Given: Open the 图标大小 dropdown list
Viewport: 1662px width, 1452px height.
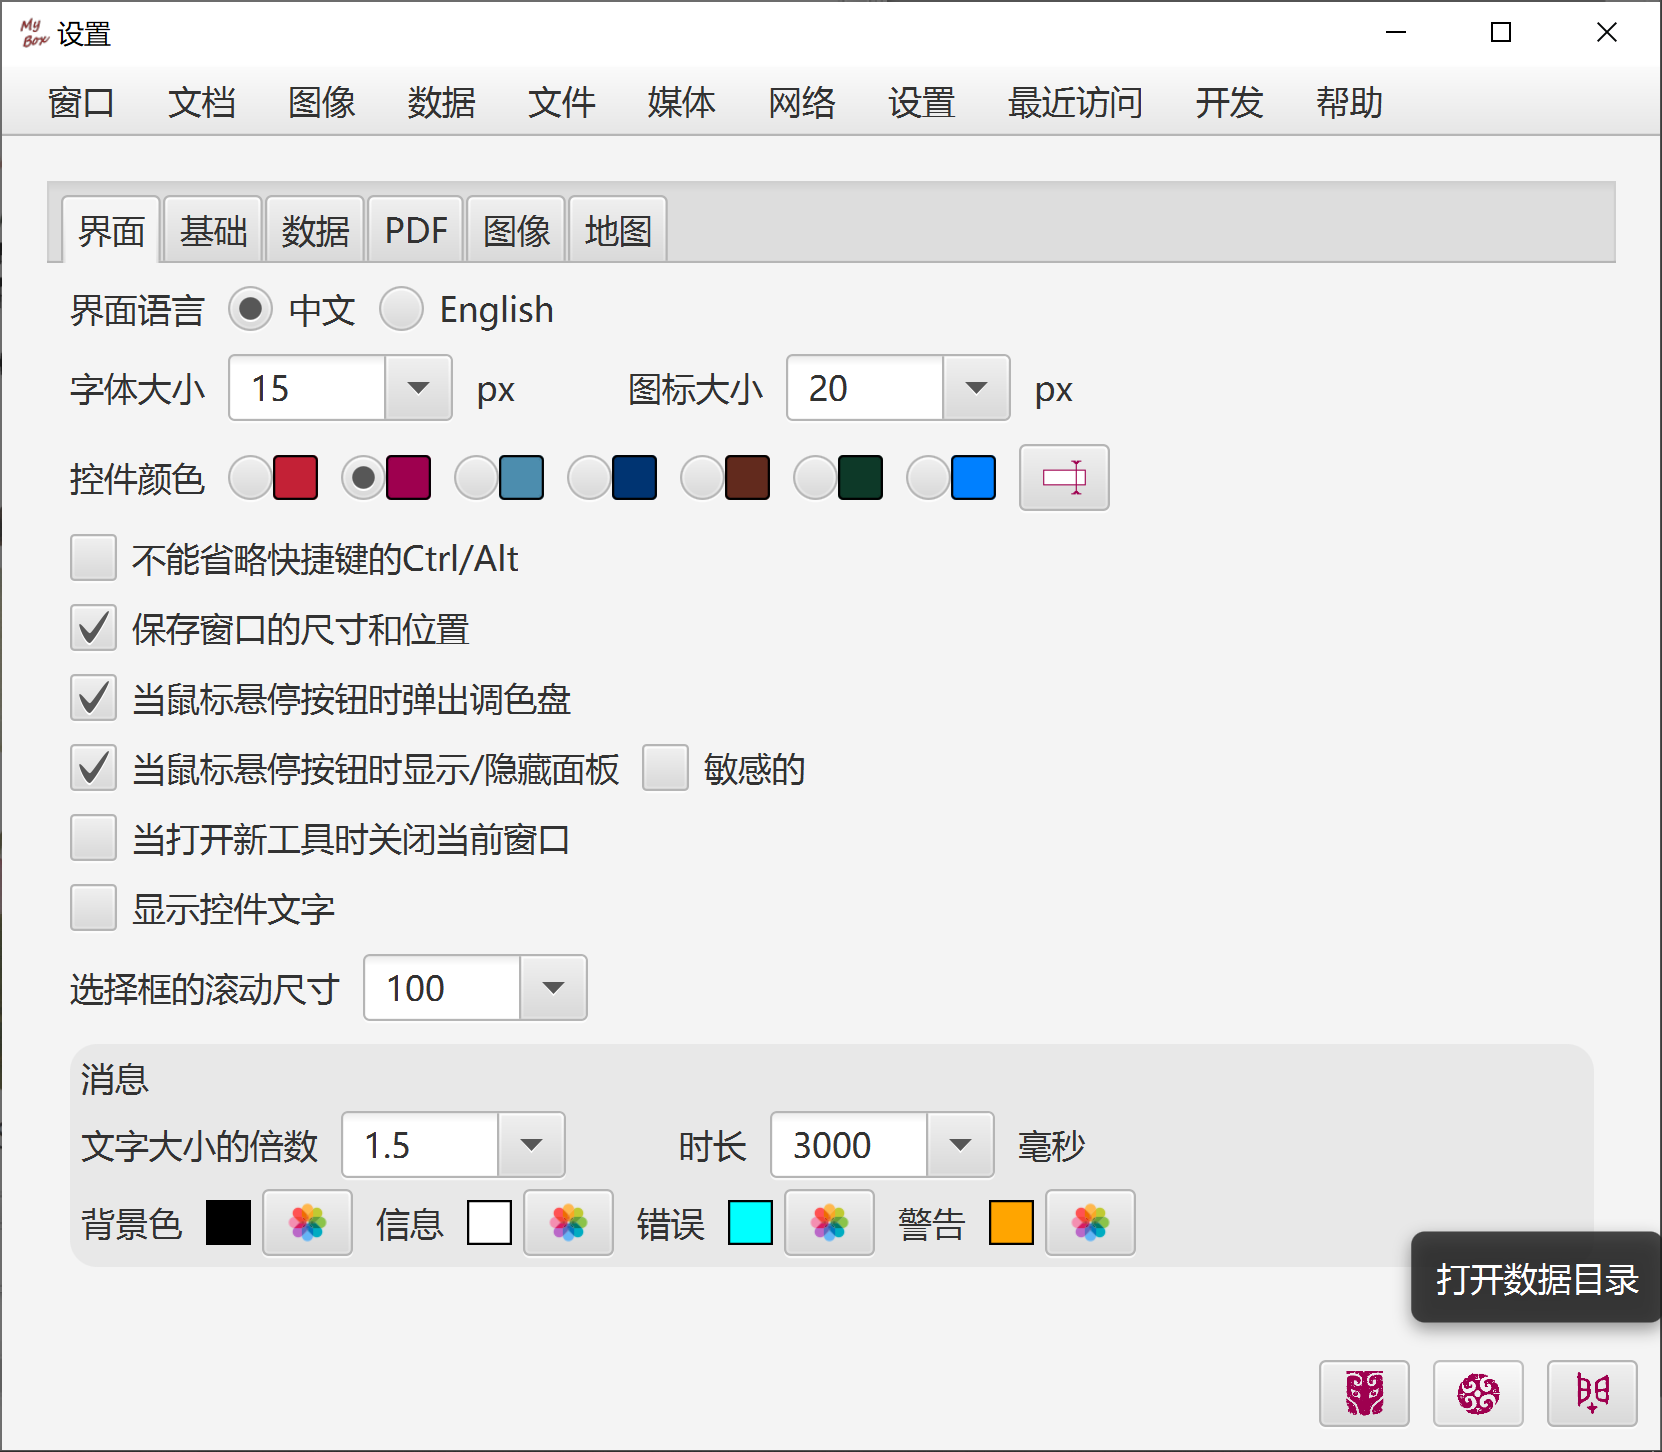Looking at the screenshot, I should point(976,388).
